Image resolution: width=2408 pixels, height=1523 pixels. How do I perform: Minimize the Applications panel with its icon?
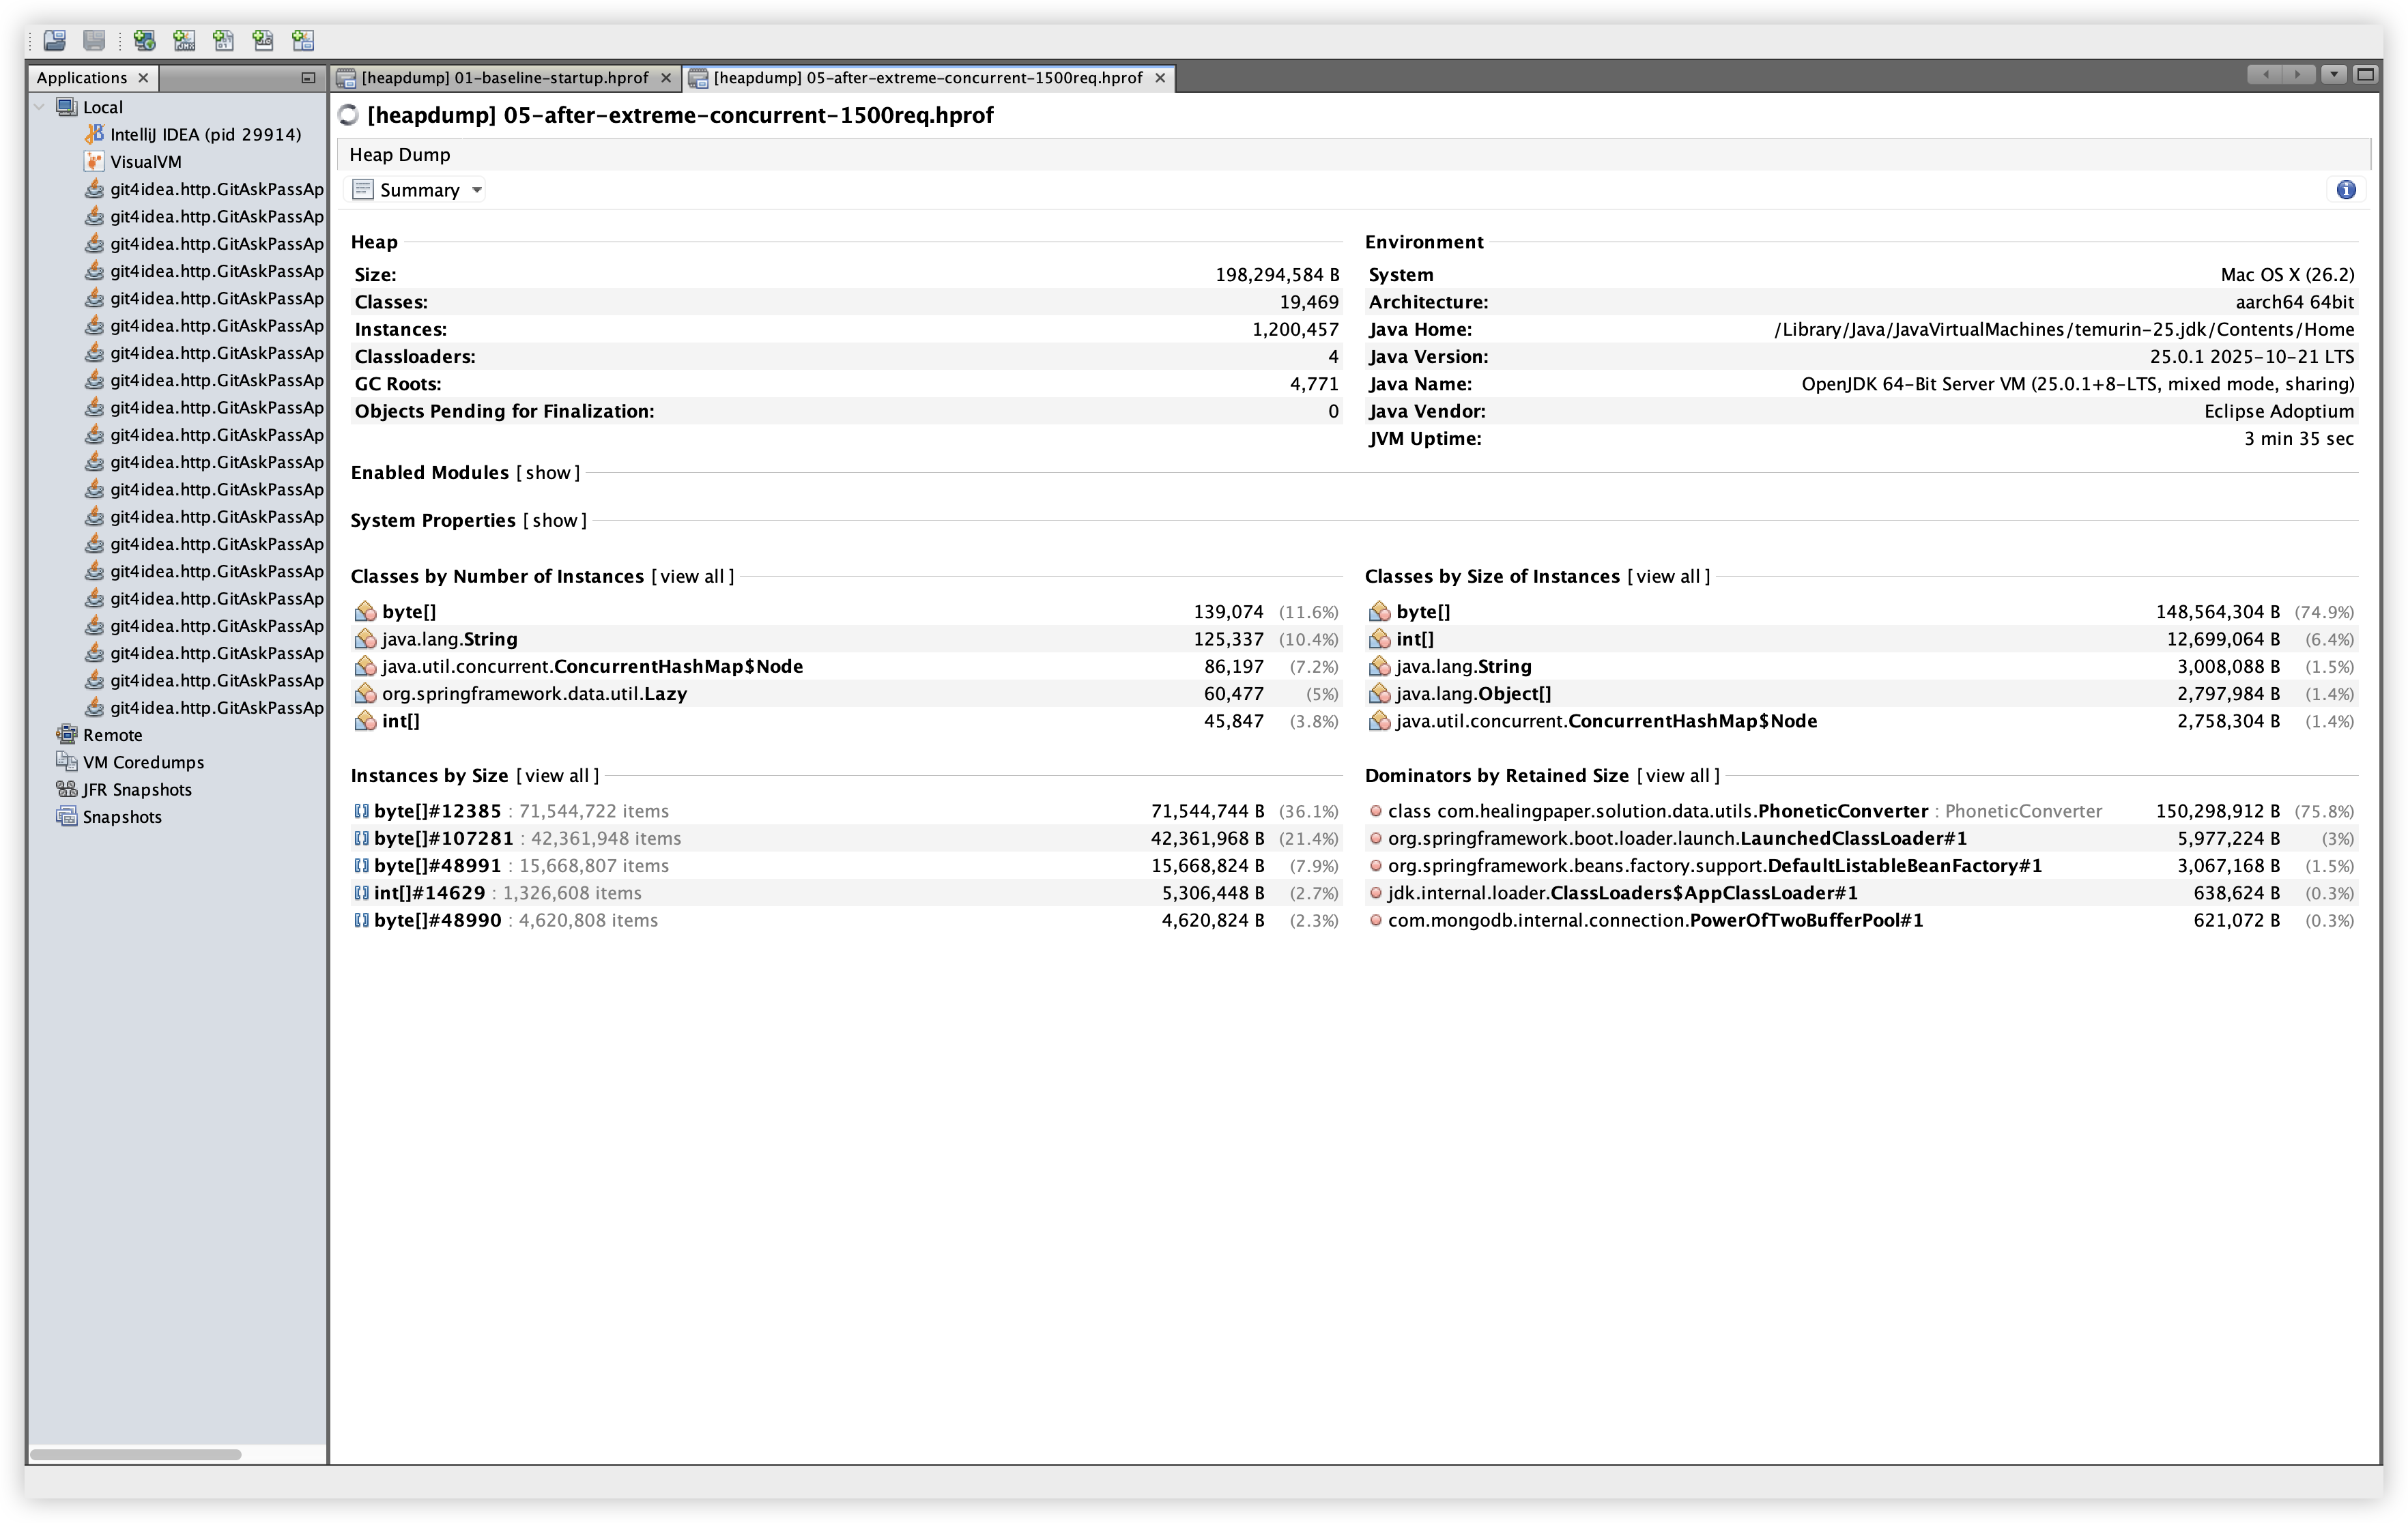[308, 78]
